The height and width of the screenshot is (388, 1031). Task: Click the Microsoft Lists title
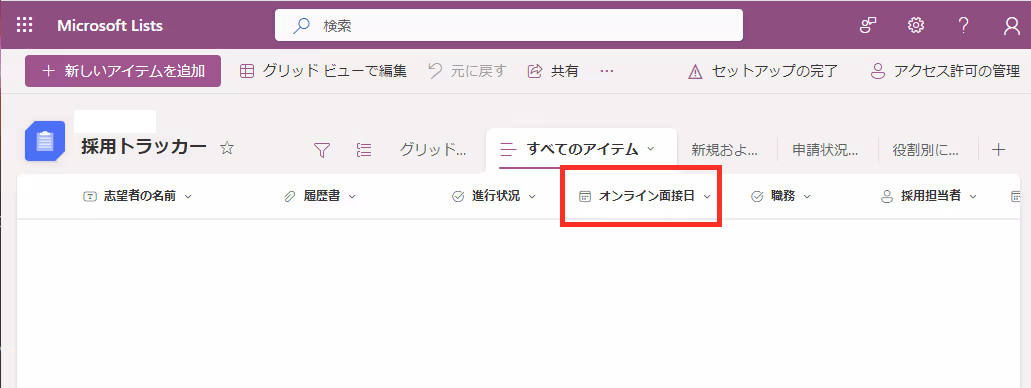click(110, 26)
